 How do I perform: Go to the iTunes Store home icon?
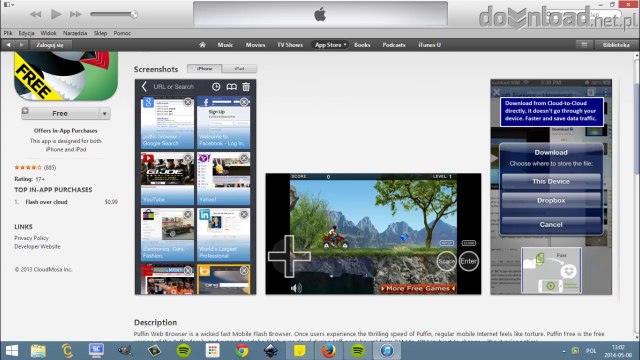pyautogui.click(x=202, y=45)
